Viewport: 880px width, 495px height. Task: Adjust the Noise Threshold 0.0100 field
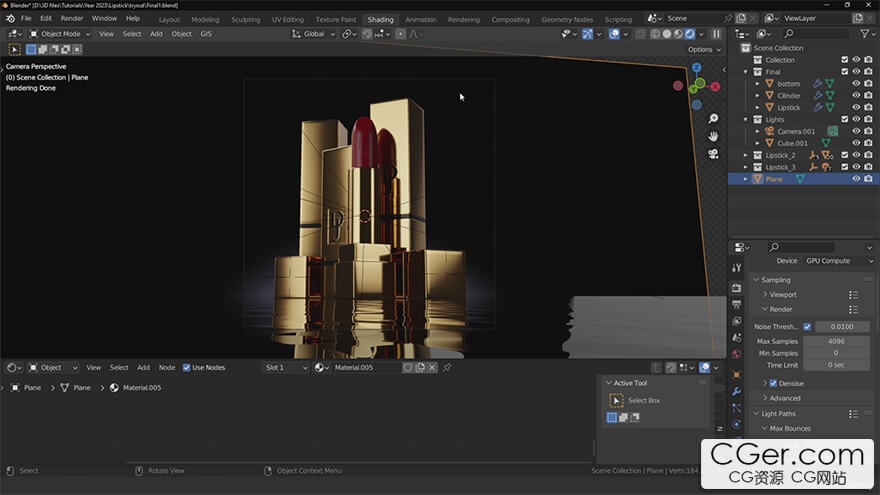(x=842, y=327)
